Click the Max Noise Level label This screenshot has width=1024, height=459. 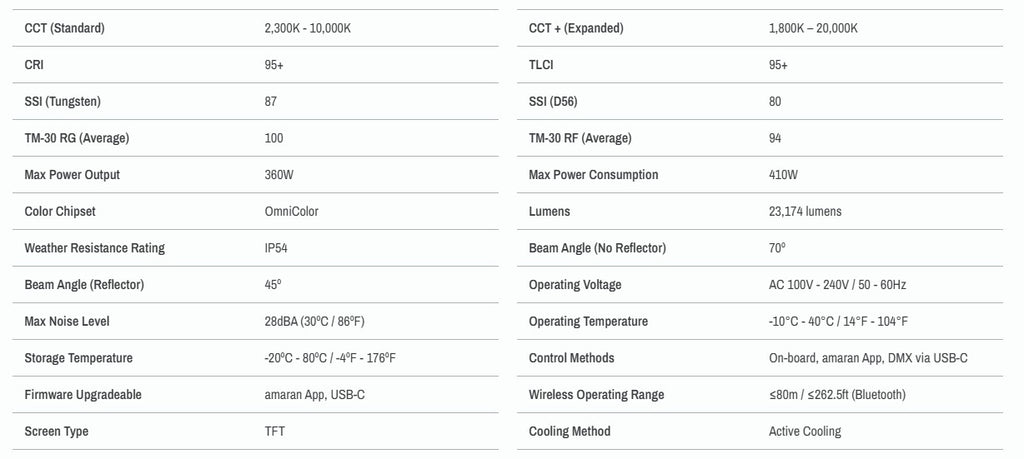(x=67, y=321)
